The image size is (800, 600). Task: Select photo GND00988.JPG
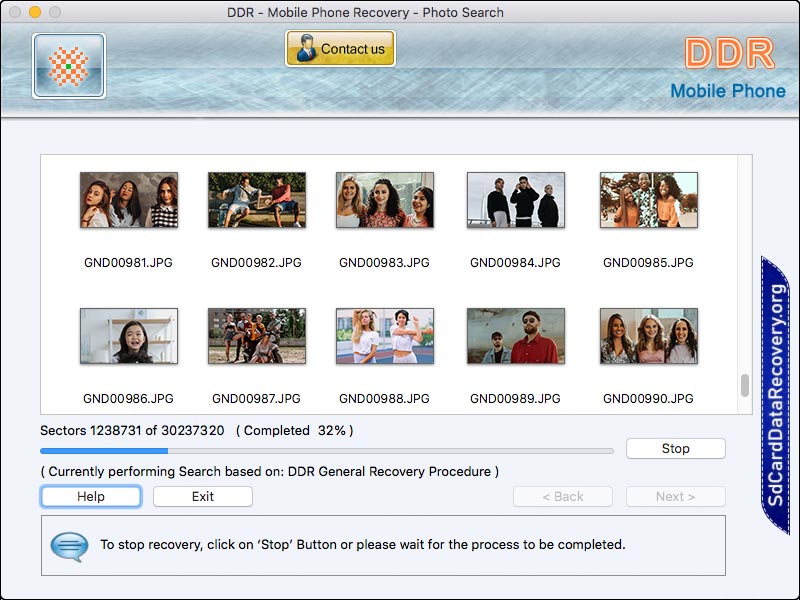tap(384, 336)
